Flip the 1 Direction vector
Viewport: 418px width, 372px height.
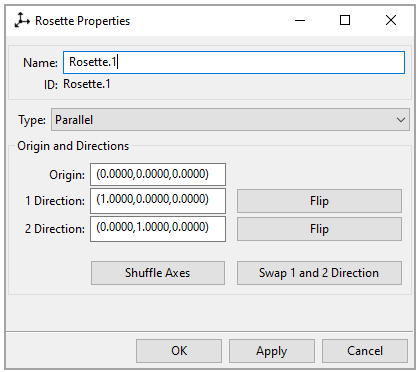click(319, 201)
